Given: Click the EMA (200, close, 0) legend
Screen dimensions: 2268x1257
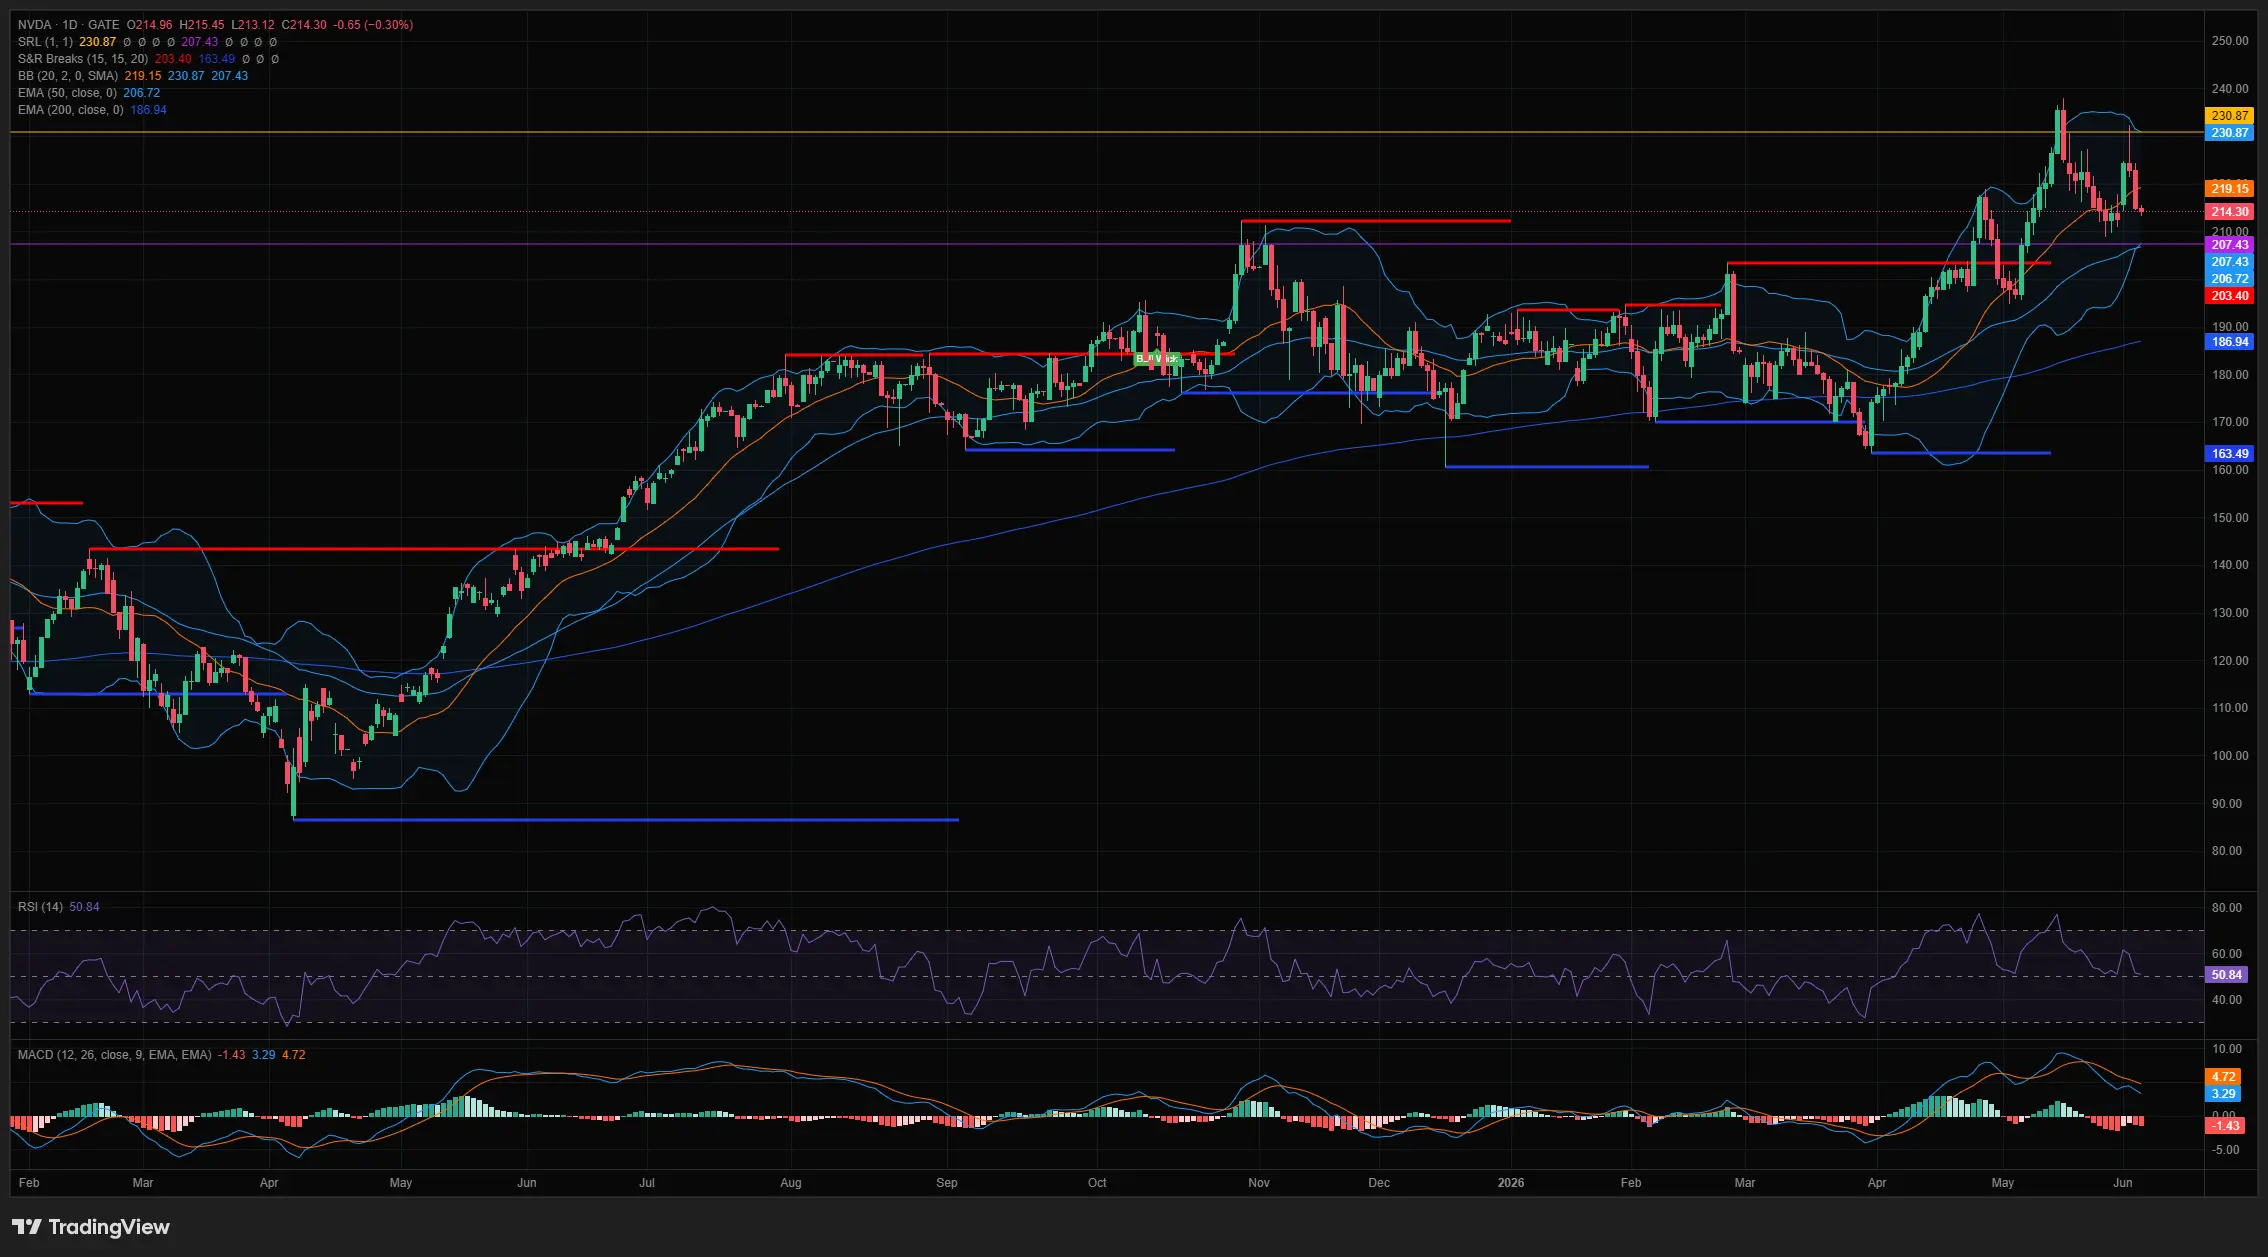Looking at the screenshot, I should click(71, 110).
